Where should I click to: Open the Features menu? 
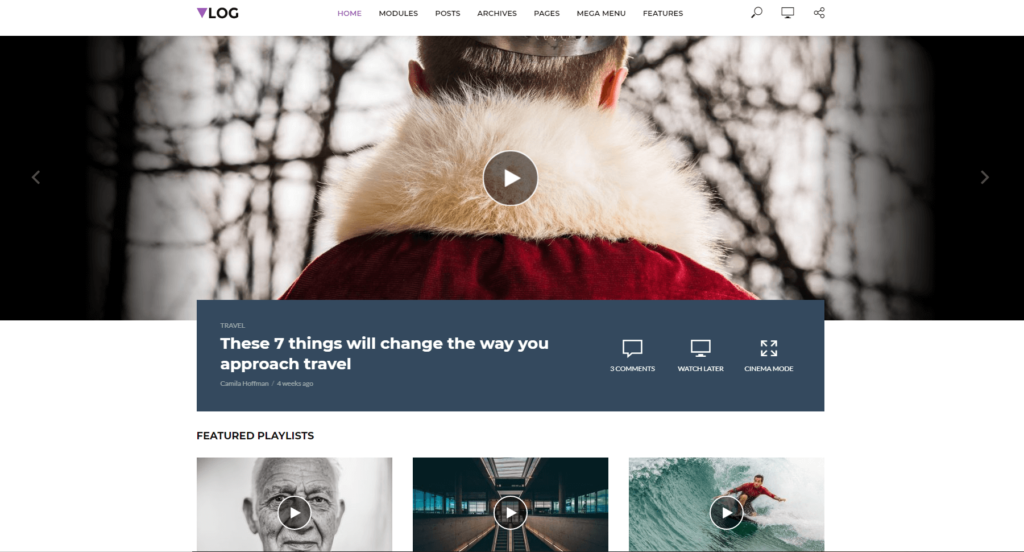663,13
